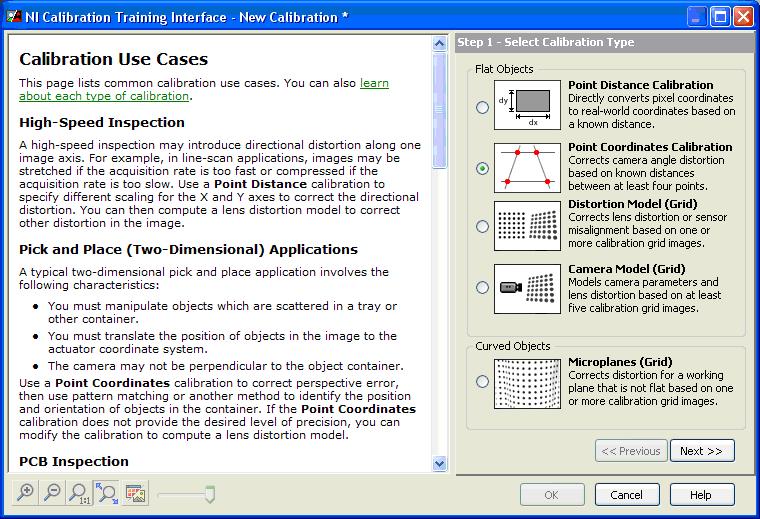Click the help pane scroll up arrow
The height and width of the screenshot is (519, 760).
tap(440, 44)
